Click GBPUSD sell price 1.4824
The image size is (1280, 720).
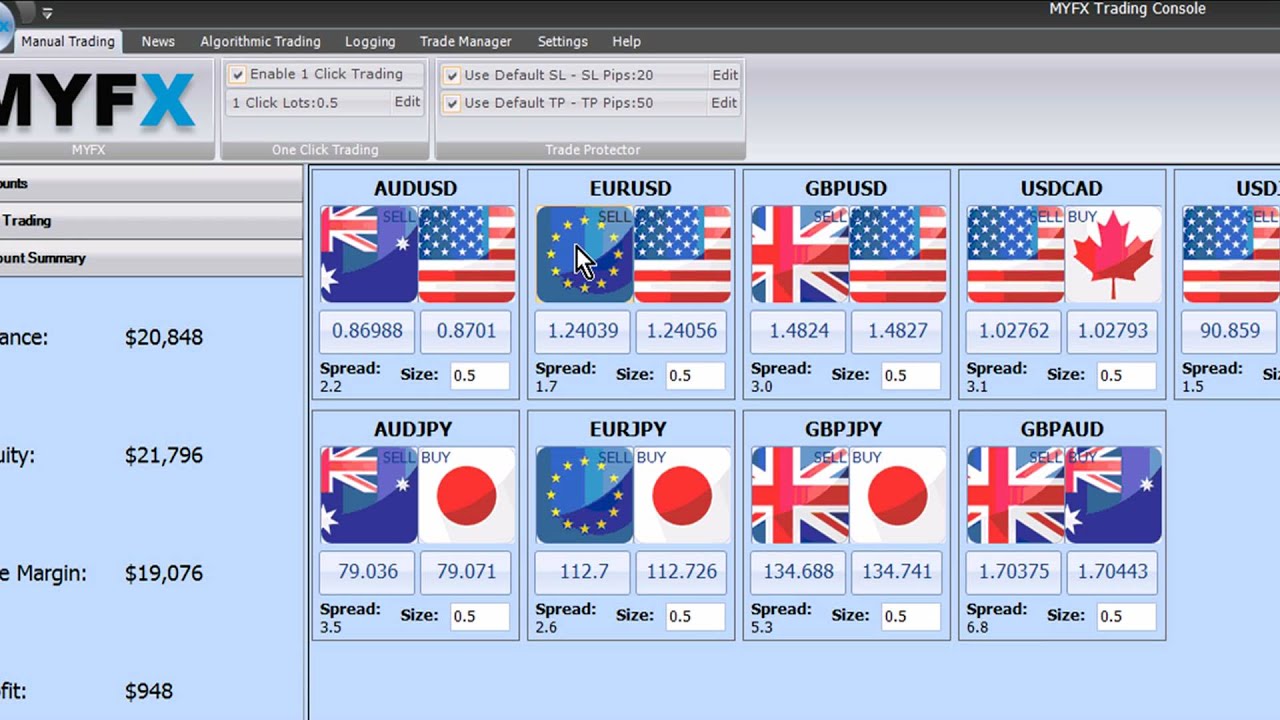click(799, 331)
